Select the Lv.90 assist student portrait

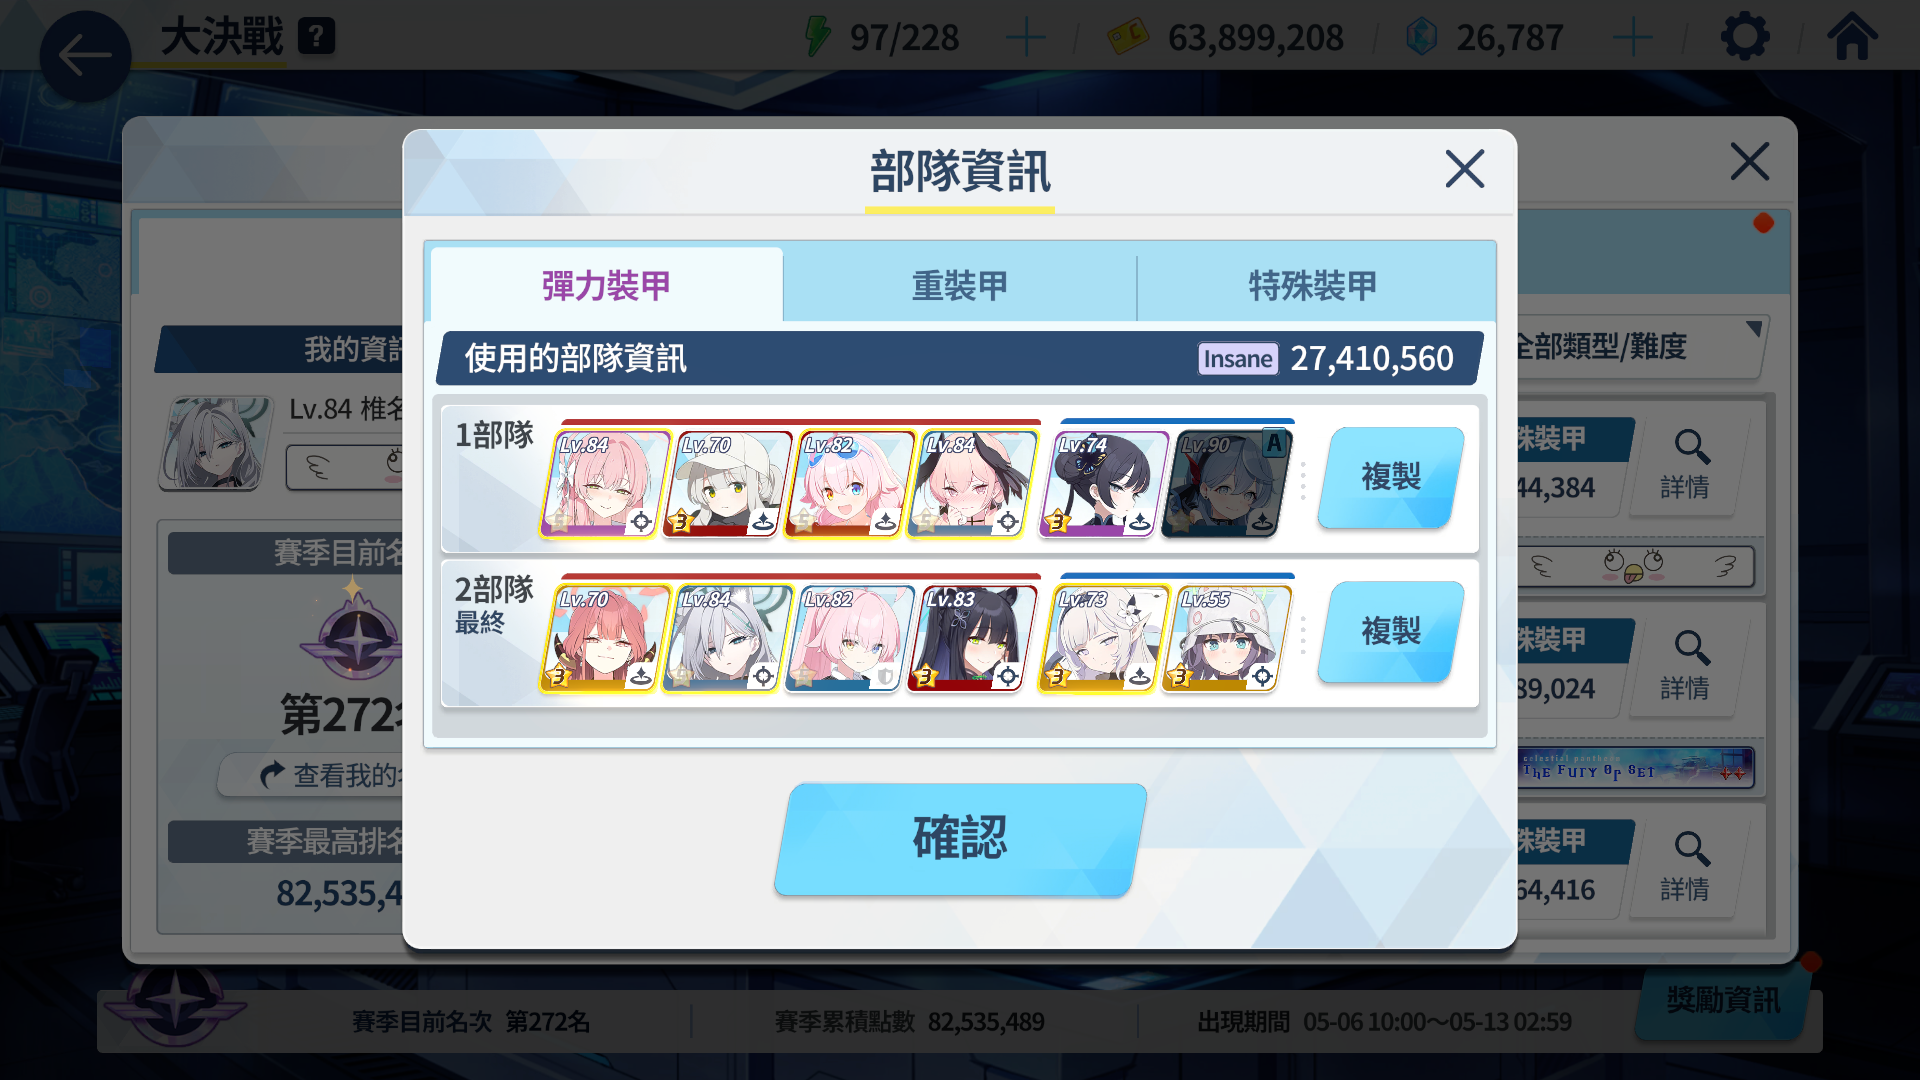[x=1226, y=484]
